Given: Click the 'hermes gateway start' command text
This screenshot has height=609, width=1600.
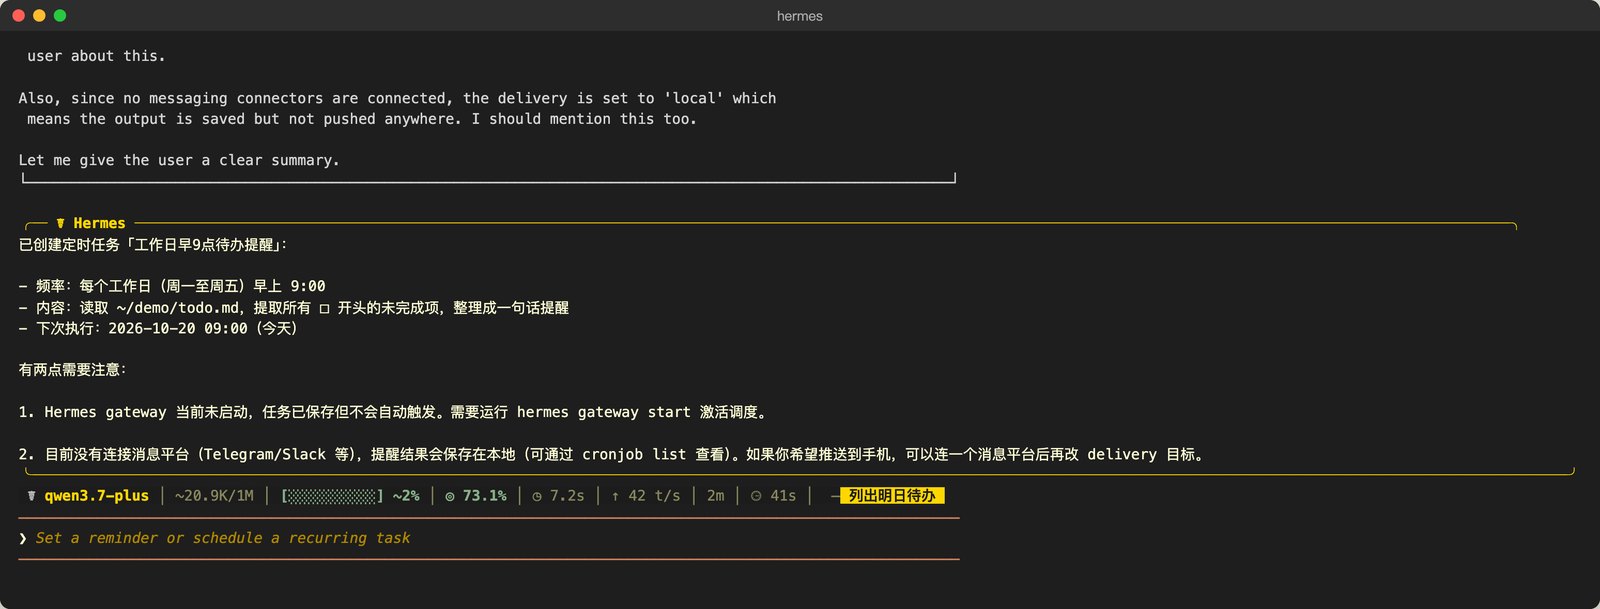Looking at the screenshot, I should click(x=604, y=412).
